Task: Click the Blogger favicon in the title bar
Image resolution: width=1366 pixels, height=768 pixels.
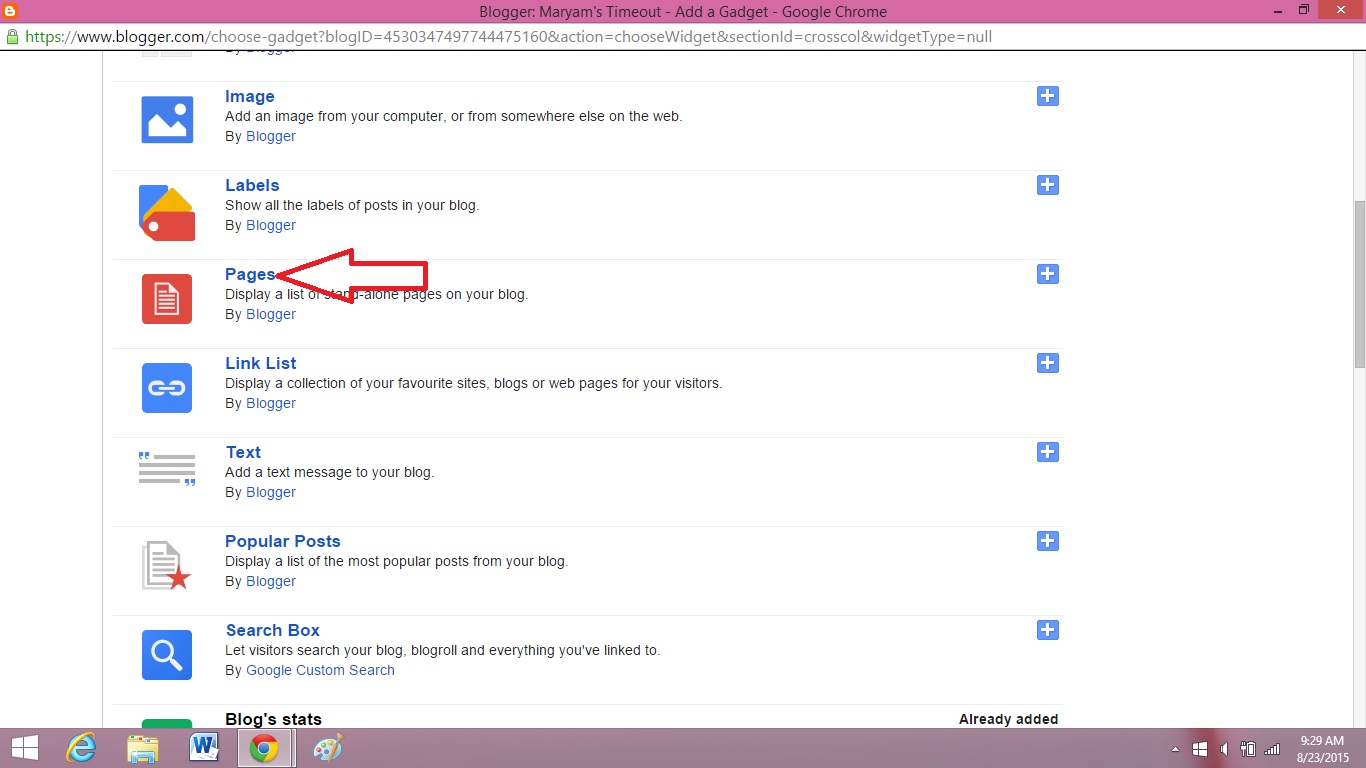Action: 11,11
